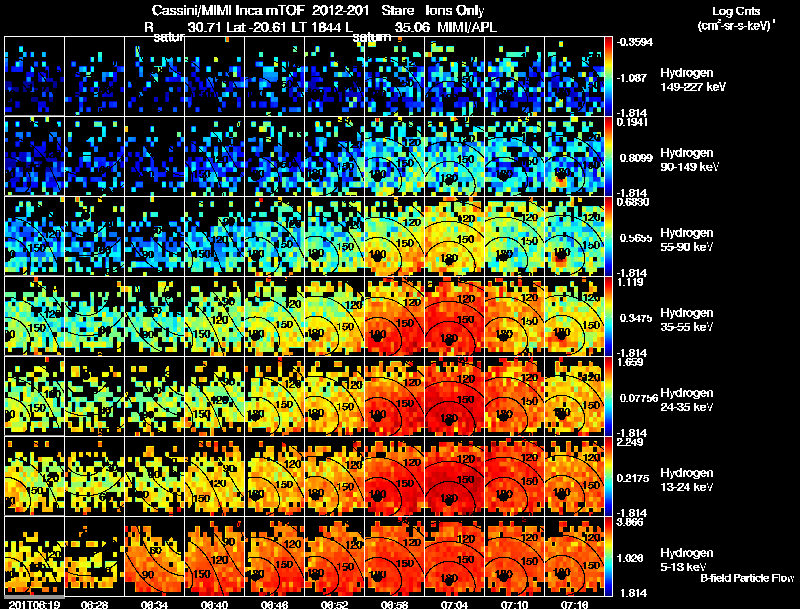The width and height of the screenshot is (800, 609).
Task: Open the 24-35 keV image panel at 06:58
Action: click(x=394, y=396)
